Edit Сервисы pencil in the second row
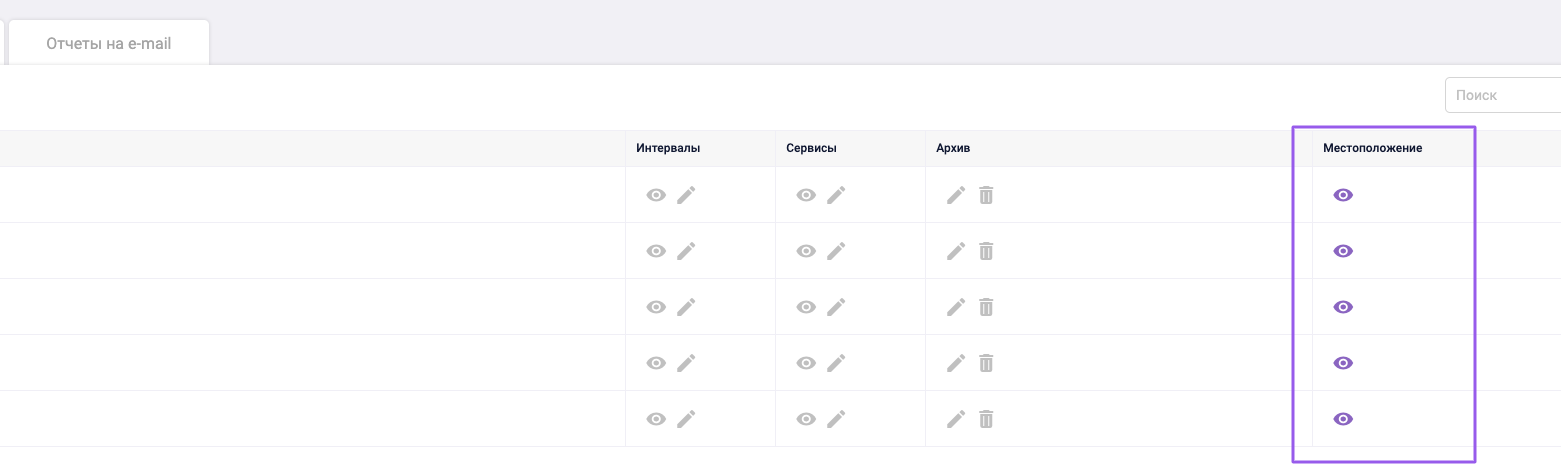Screen dimensions: 1561x473 836,251
